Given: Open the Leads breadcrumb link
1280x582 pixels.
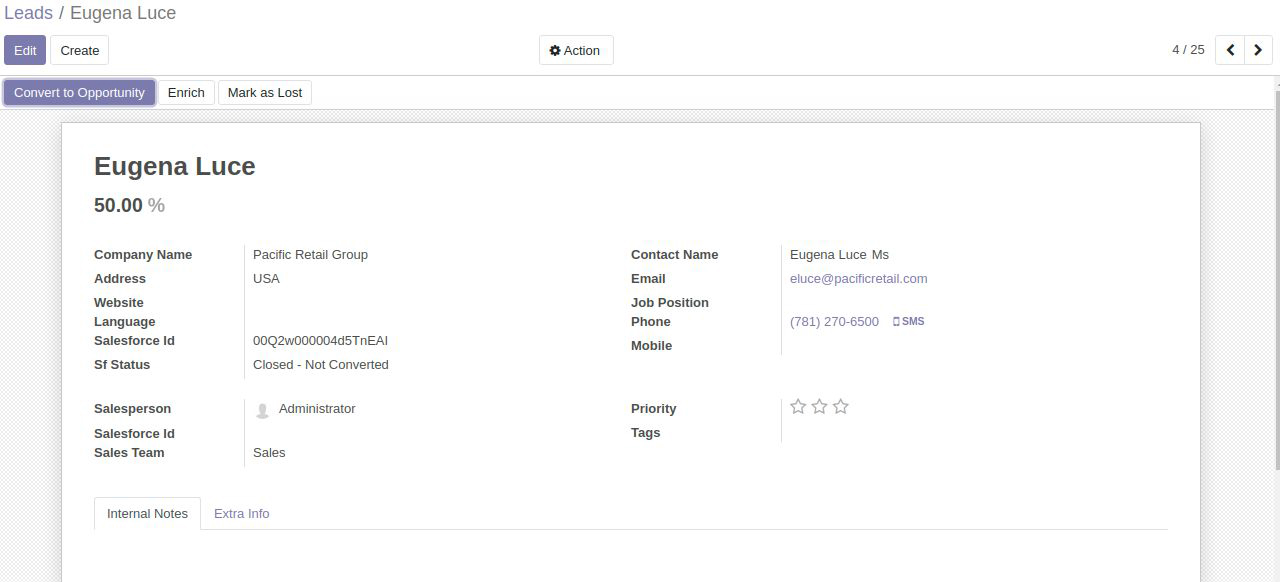Looking at the screenshot, I should 28,13.
